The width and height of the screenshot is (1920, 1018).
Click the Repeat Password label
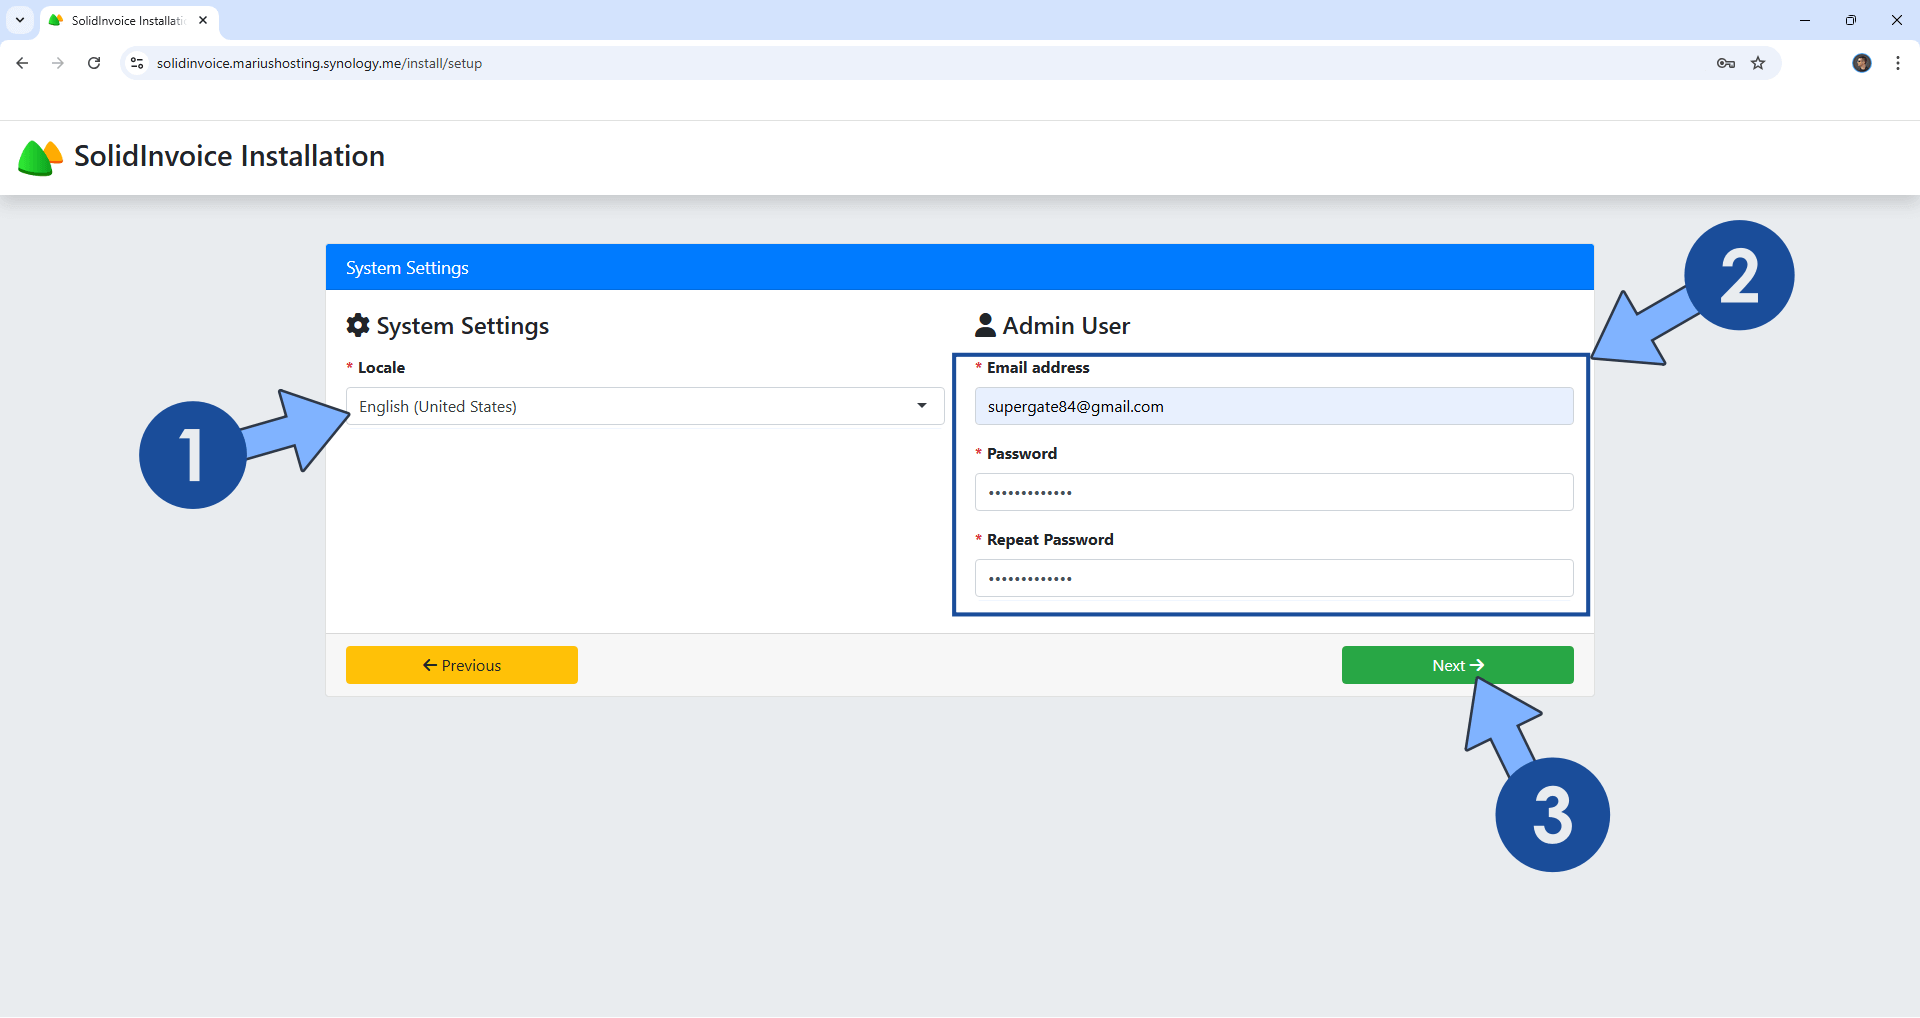(1050, 539)
